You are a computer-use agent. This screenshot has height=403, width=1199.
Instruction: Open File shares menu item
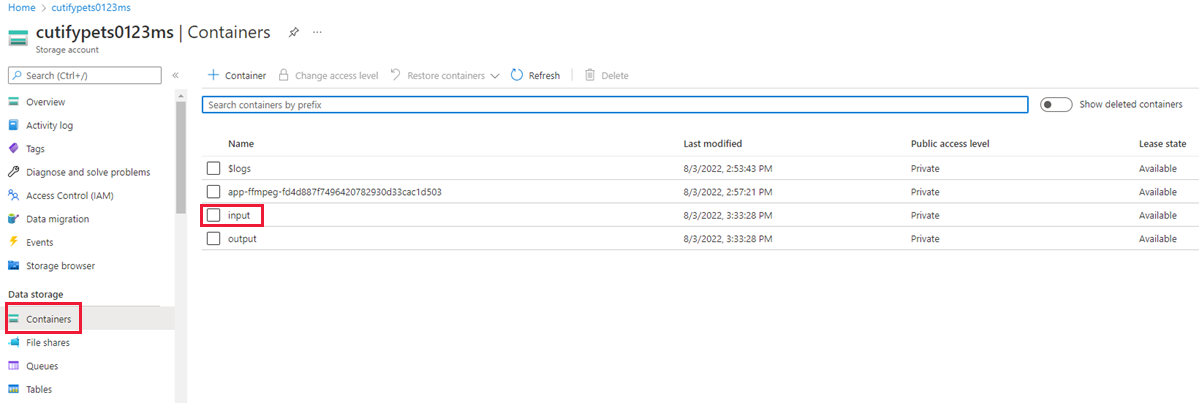(x=47, y=343)
